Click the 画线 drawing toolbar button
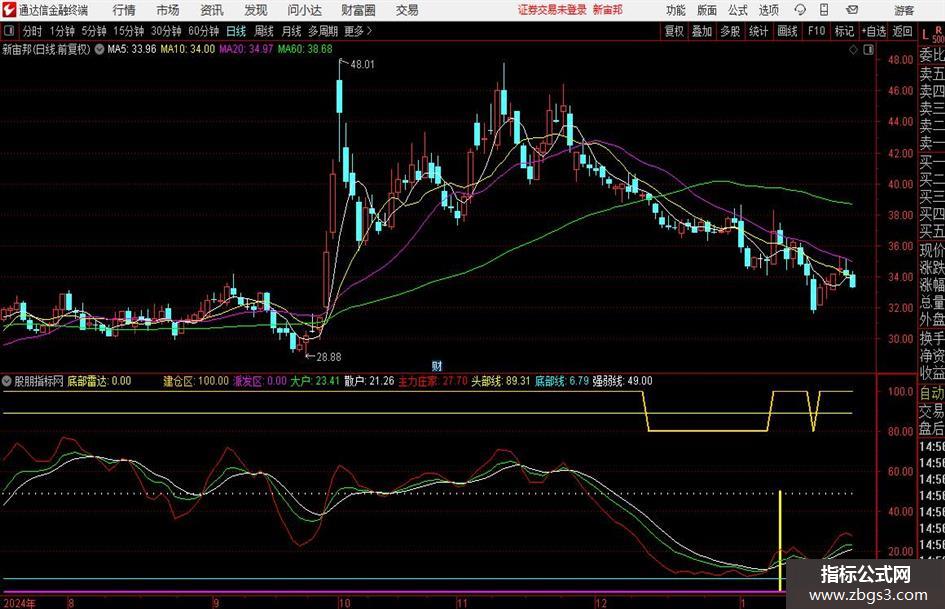The height and width of the screenshot is (609, 945). [x=787, y=31]
